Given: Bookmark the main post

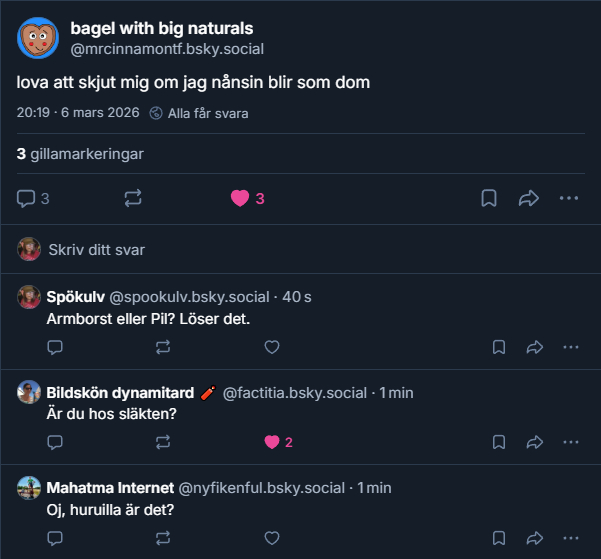Looking at the screenshot, I should pyautogui.click(x=489, y=198).
